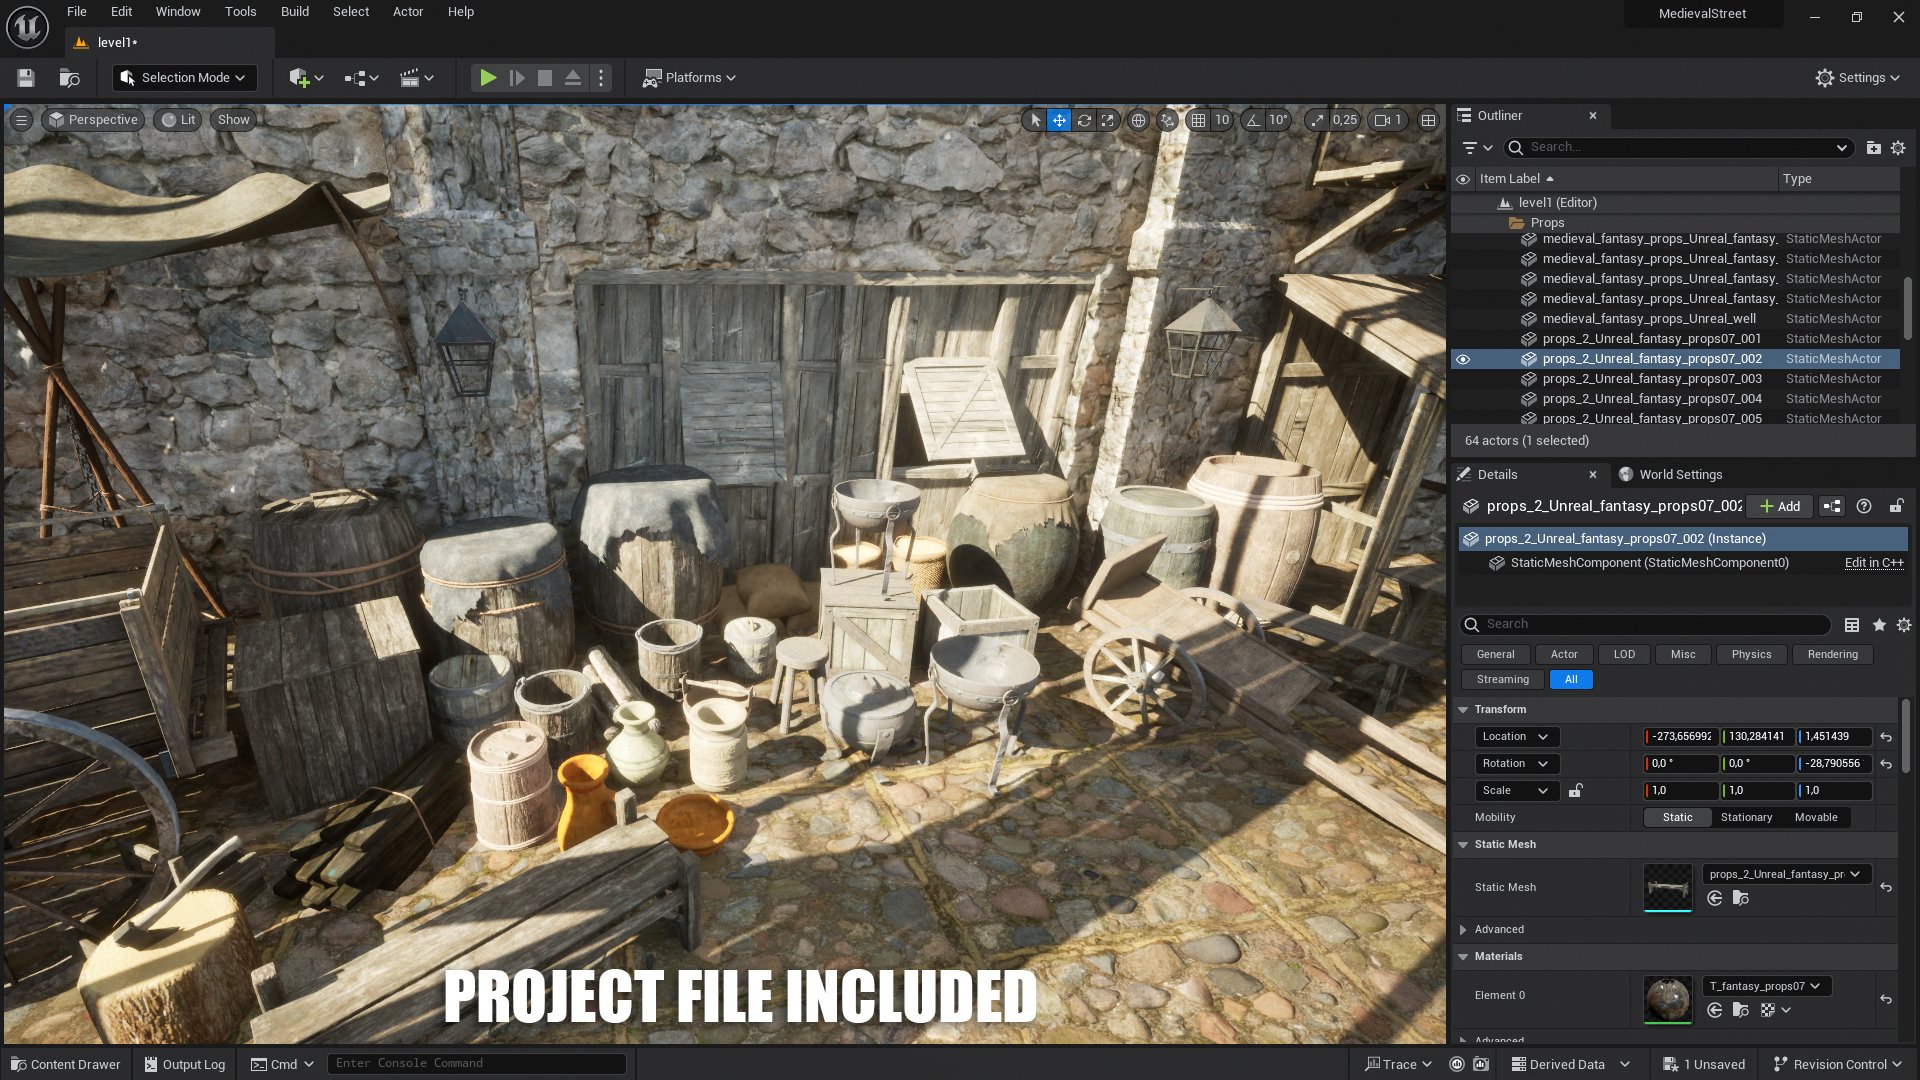Viewport: 1920px width, 1080px height.
Task: Toggle scale snapping in viewport
Action: coord(1317,120)
